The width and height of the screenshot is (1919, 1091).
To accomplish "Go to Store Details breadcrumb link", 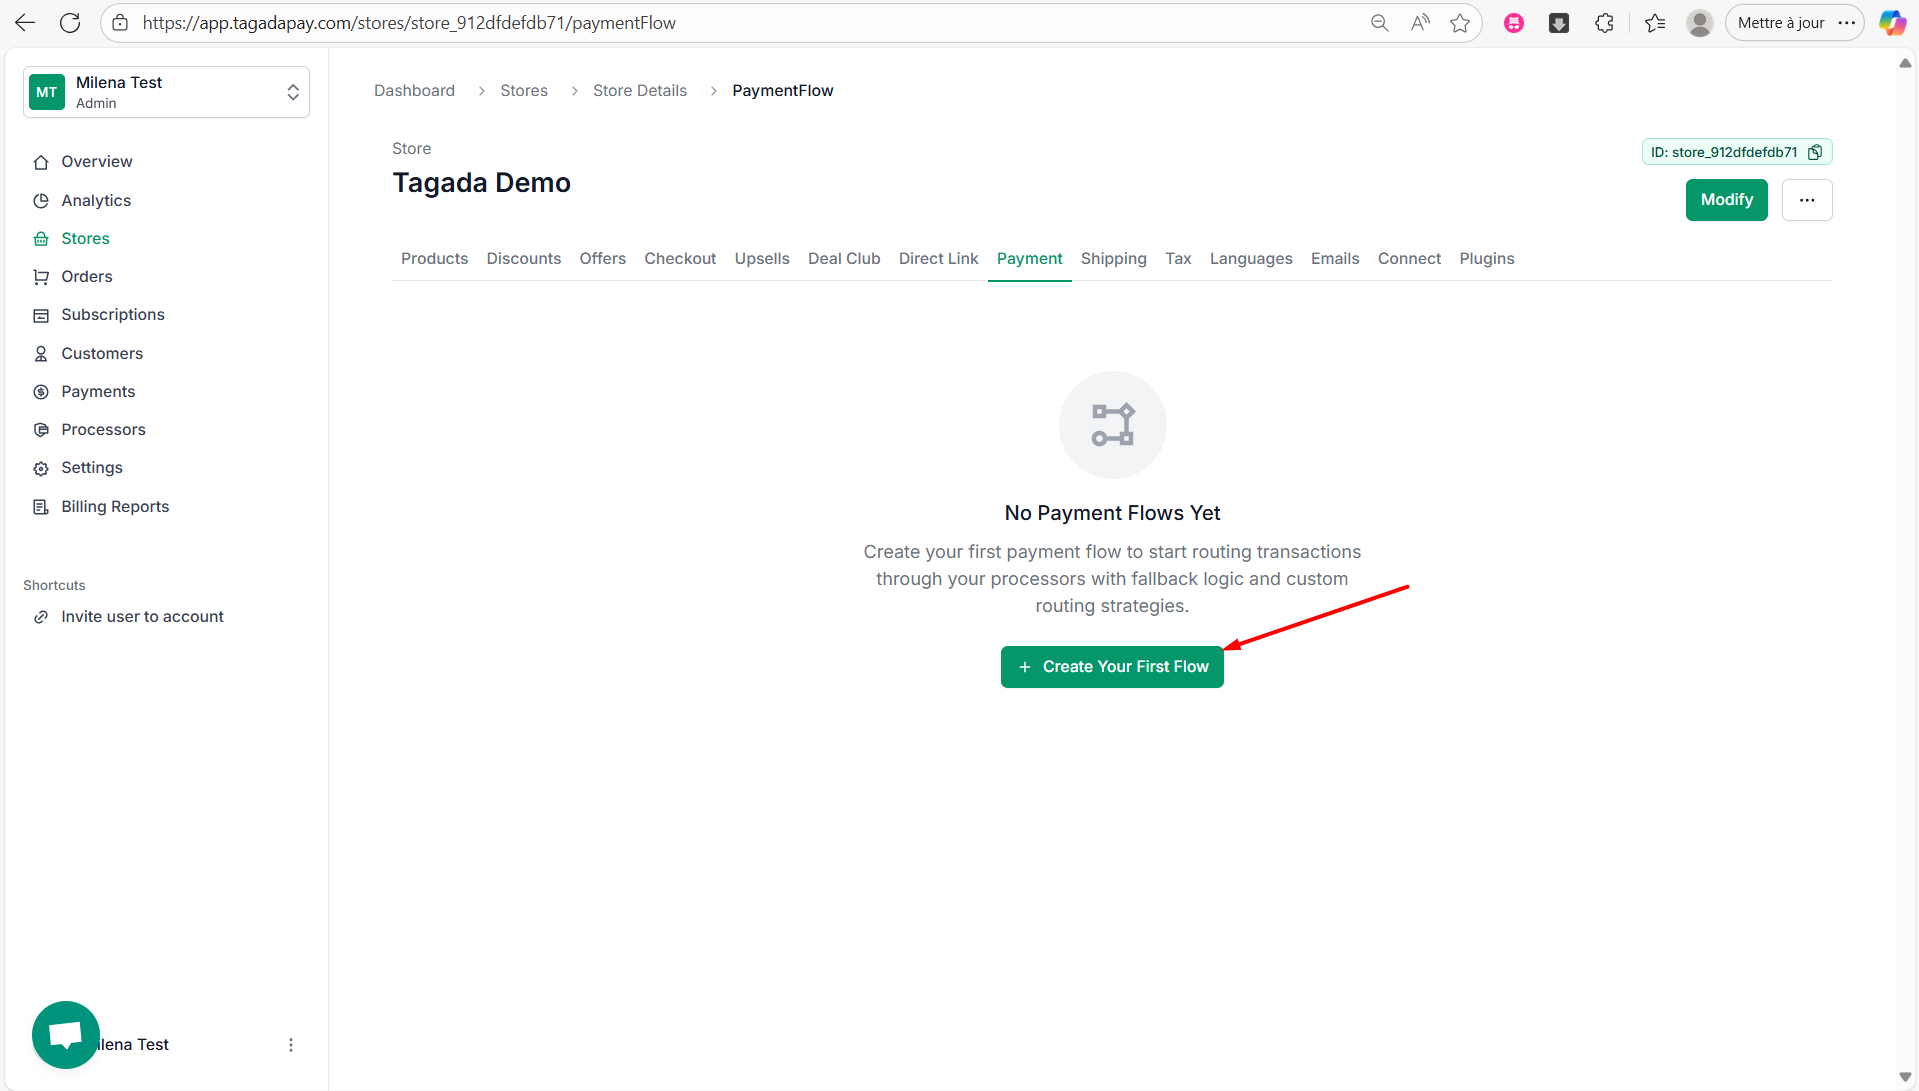I will pyautogui.click(x=639, y=91).
